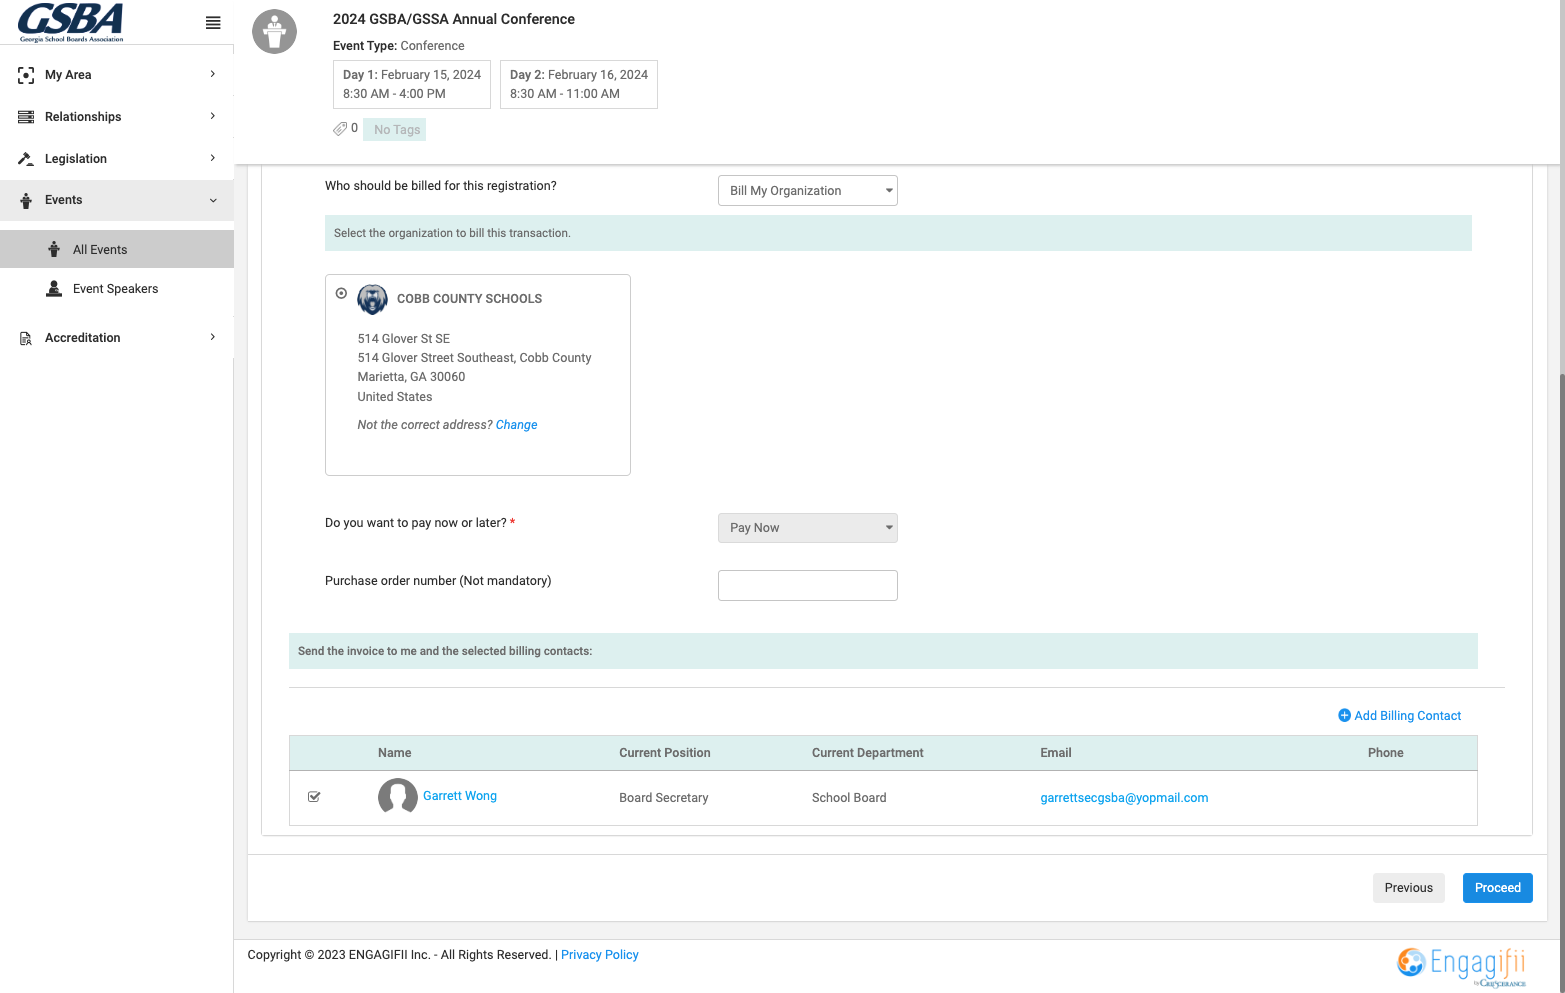Focus the purchase order number field
Viewport: 1565px width, 993px height.
[808, 586]
